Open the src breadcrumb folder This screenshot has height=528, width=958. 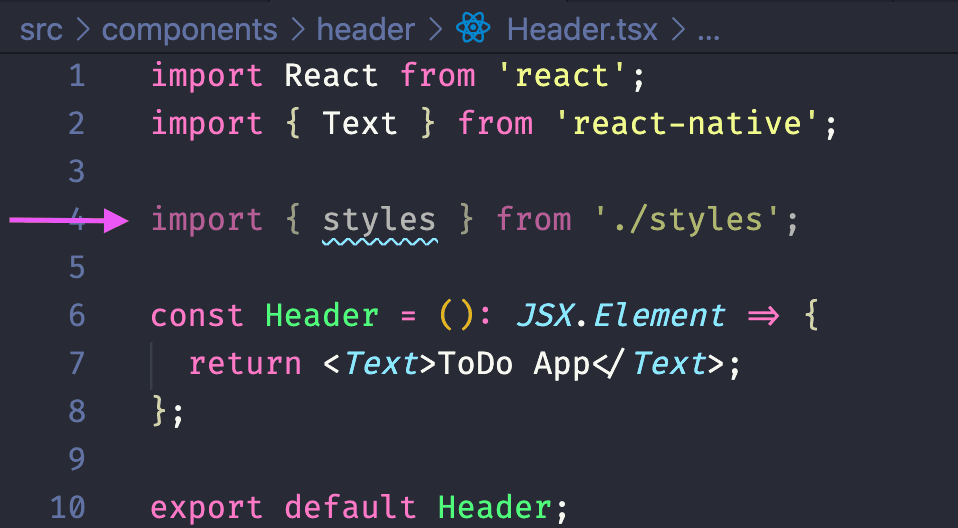(x=39, y=29)
